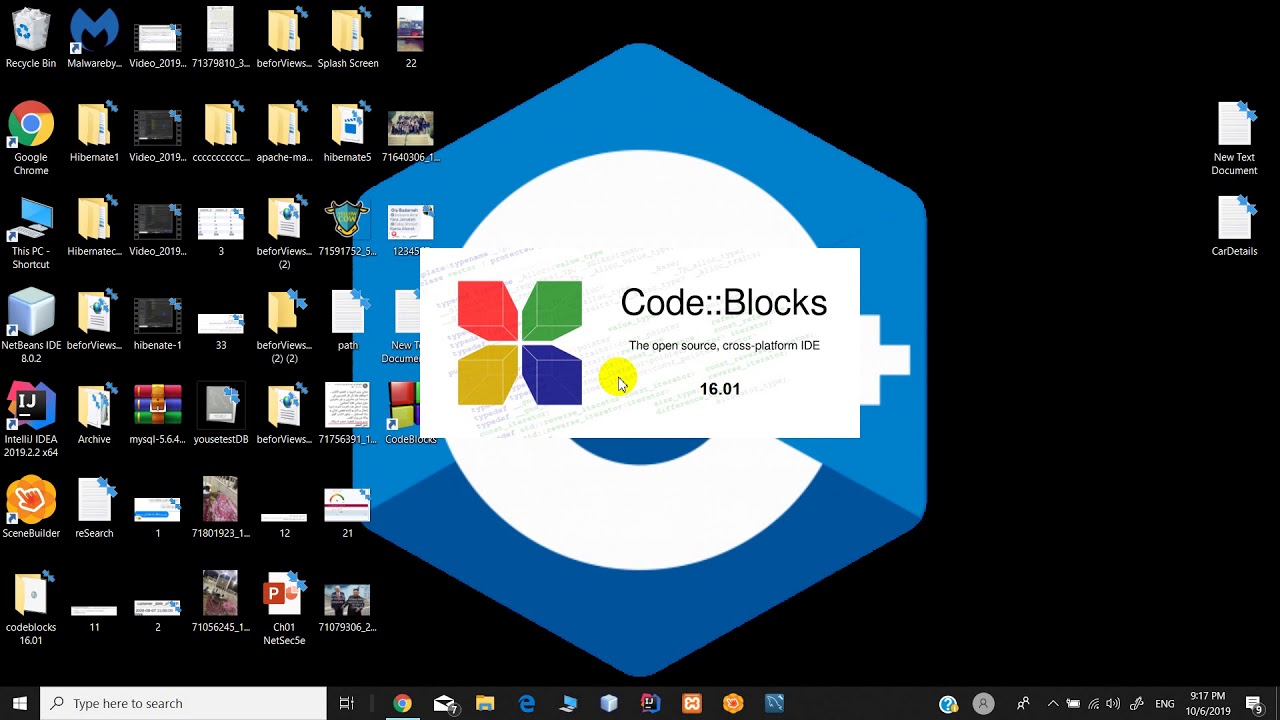Select the apache-ma... folder
This screenshot has height=720, width=1280.
[284, 132]
